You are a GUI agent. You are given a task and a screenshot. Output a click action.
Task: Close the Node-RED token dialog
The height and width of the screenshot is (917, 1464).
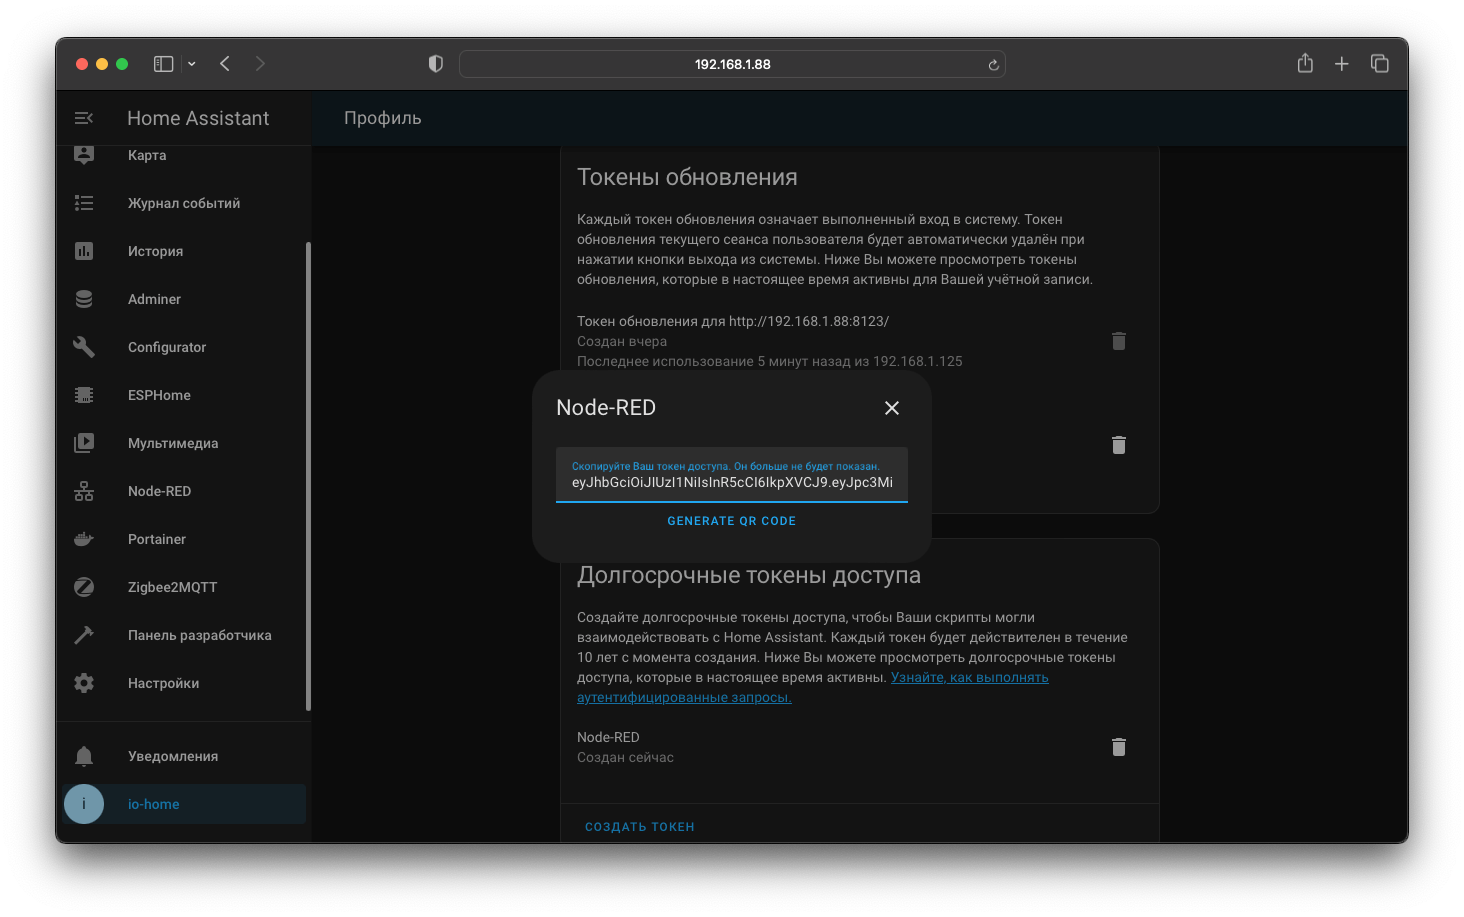[x=891, y=408]
